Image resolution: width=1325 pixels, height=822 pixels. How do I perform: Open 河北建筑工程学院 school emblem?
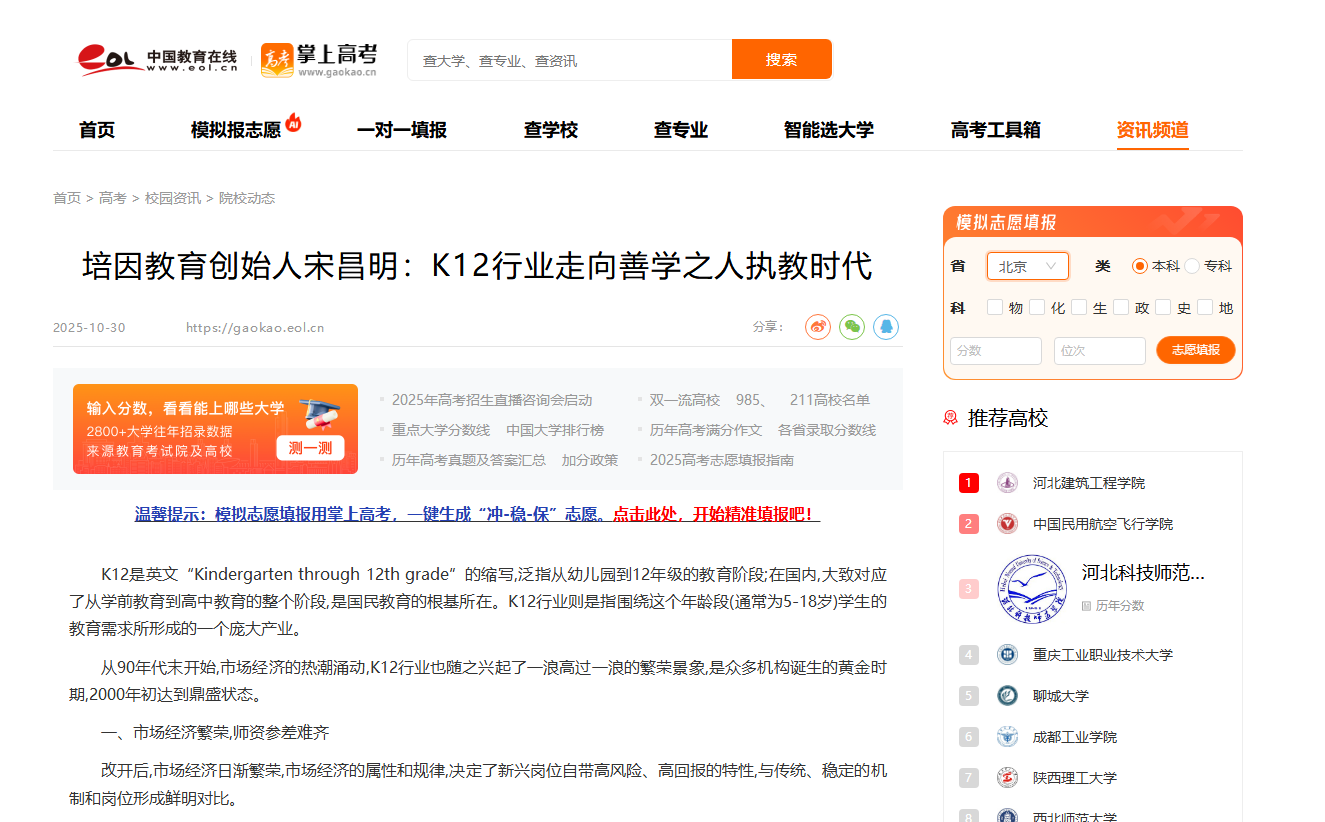pos(1007,483)
